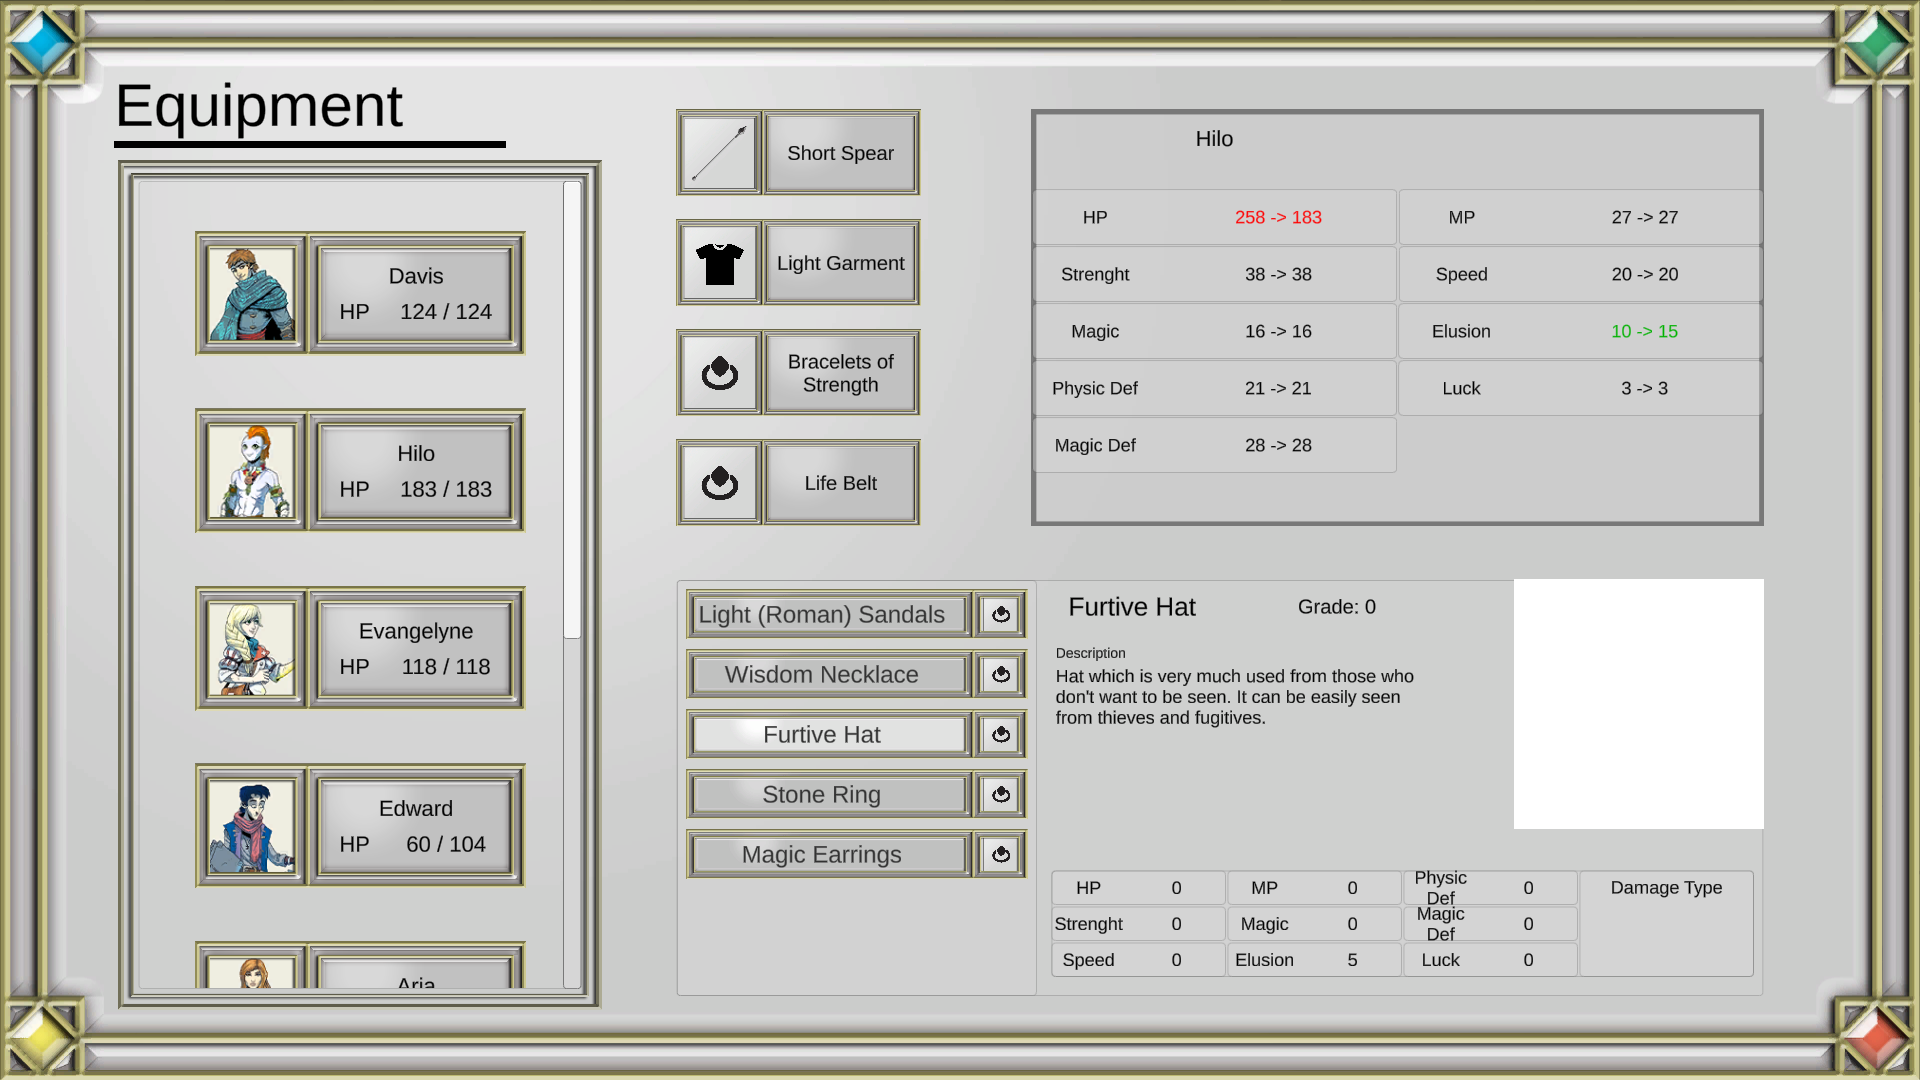Click the character list scrollbar handle
1920x1080 pixels.
pyautogui.click(x=572, y=410)
